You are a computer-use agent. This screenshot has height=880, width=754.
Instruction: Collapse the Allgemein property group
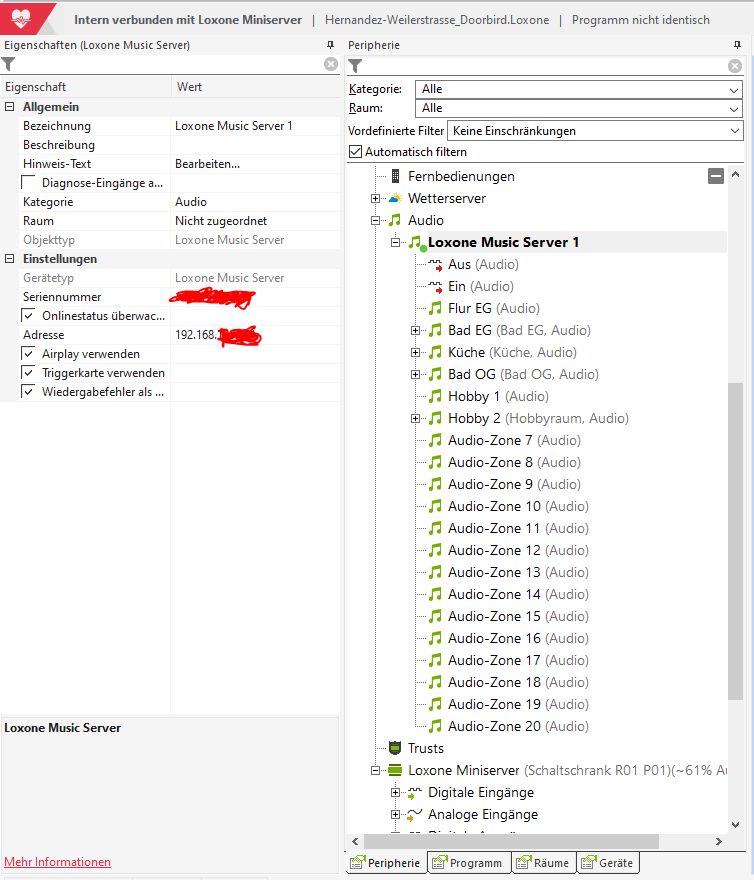pyautogui.click(x=10, y=107)
